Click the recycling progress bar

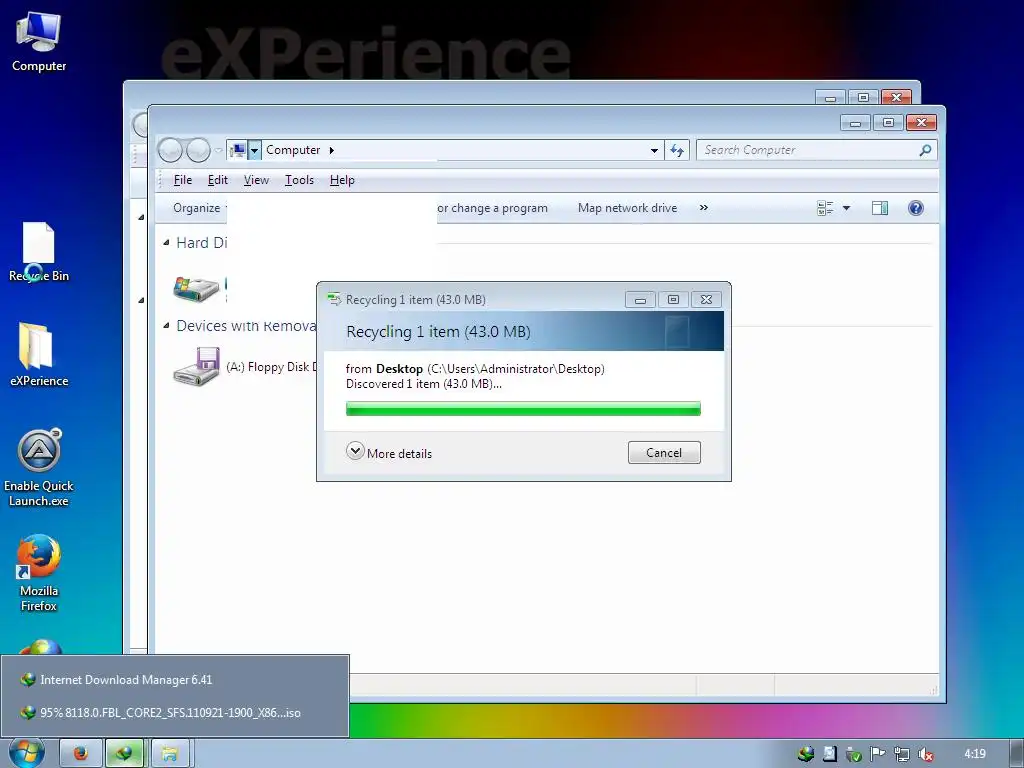click(523, 409)
